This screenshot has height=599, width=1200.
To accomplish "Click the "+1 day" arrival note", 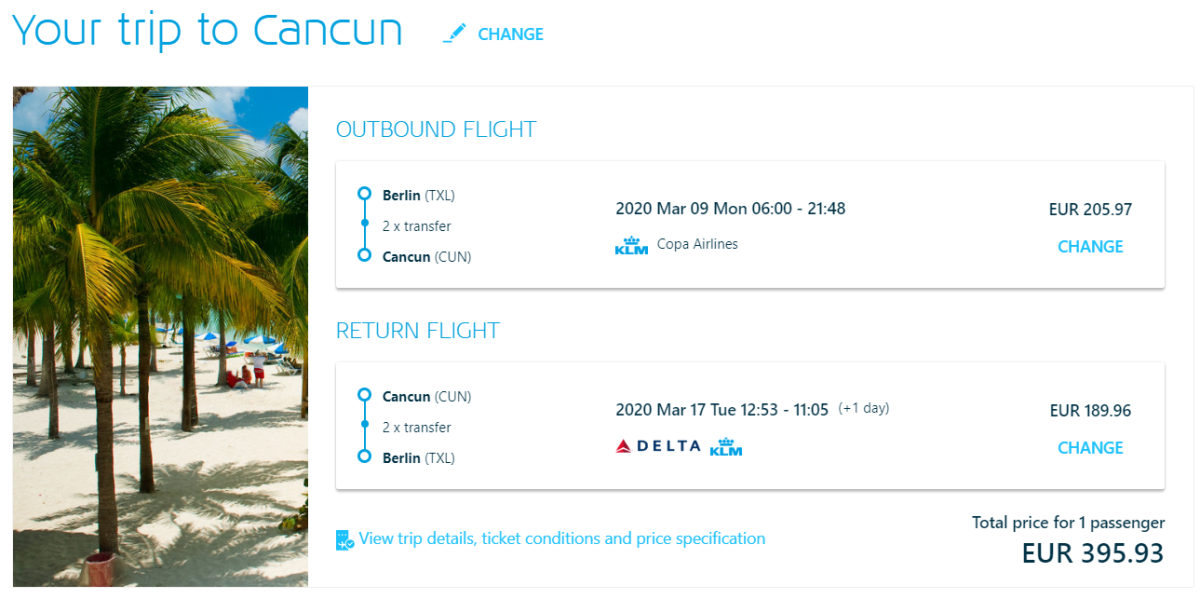I will click(x=863, y=408).
